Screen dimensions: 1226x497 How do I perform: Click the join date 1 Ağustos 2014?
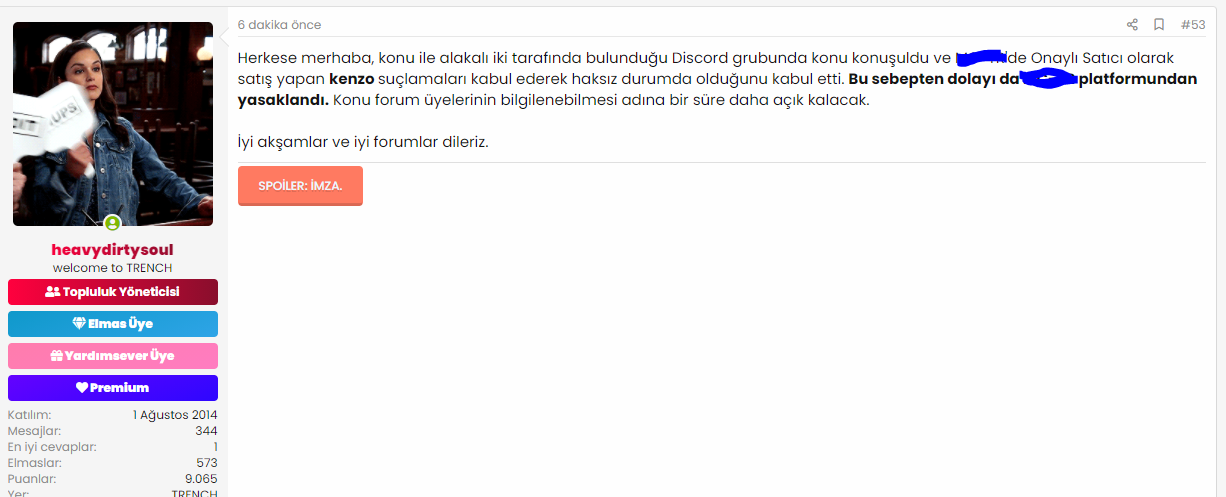click(175, 415)
